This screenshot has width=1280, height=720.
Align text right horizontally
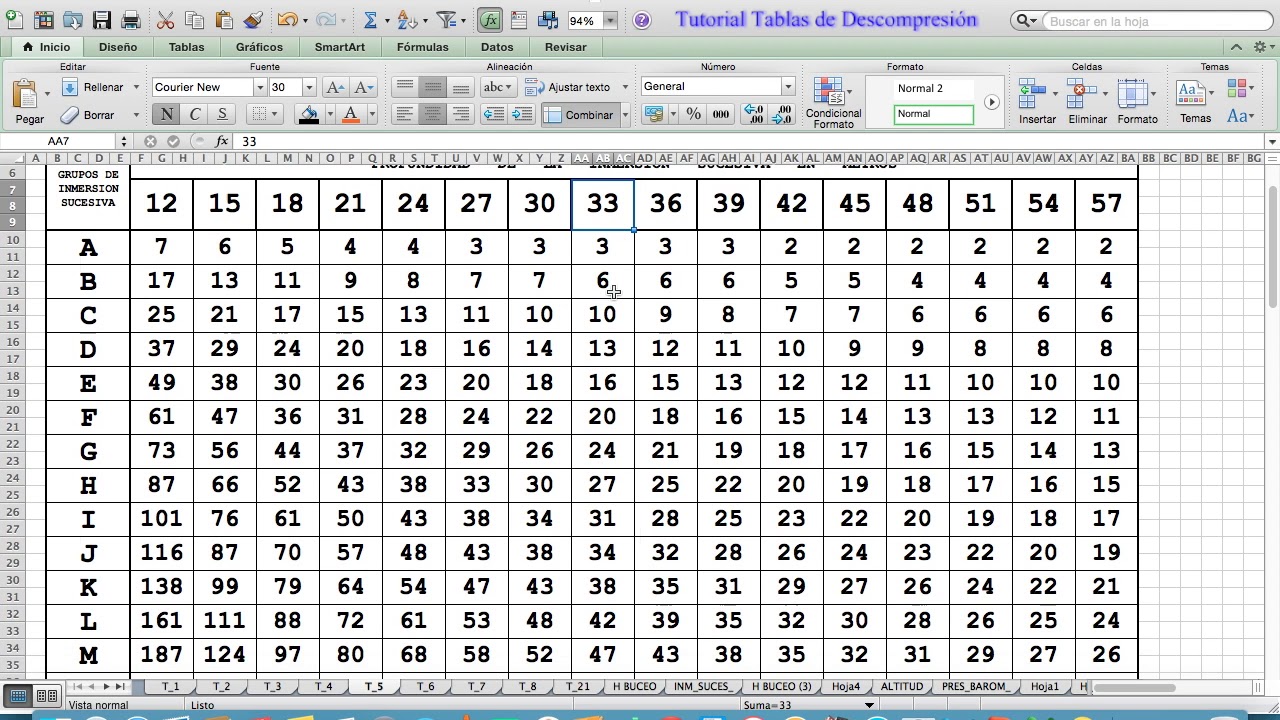pos(460,115)
